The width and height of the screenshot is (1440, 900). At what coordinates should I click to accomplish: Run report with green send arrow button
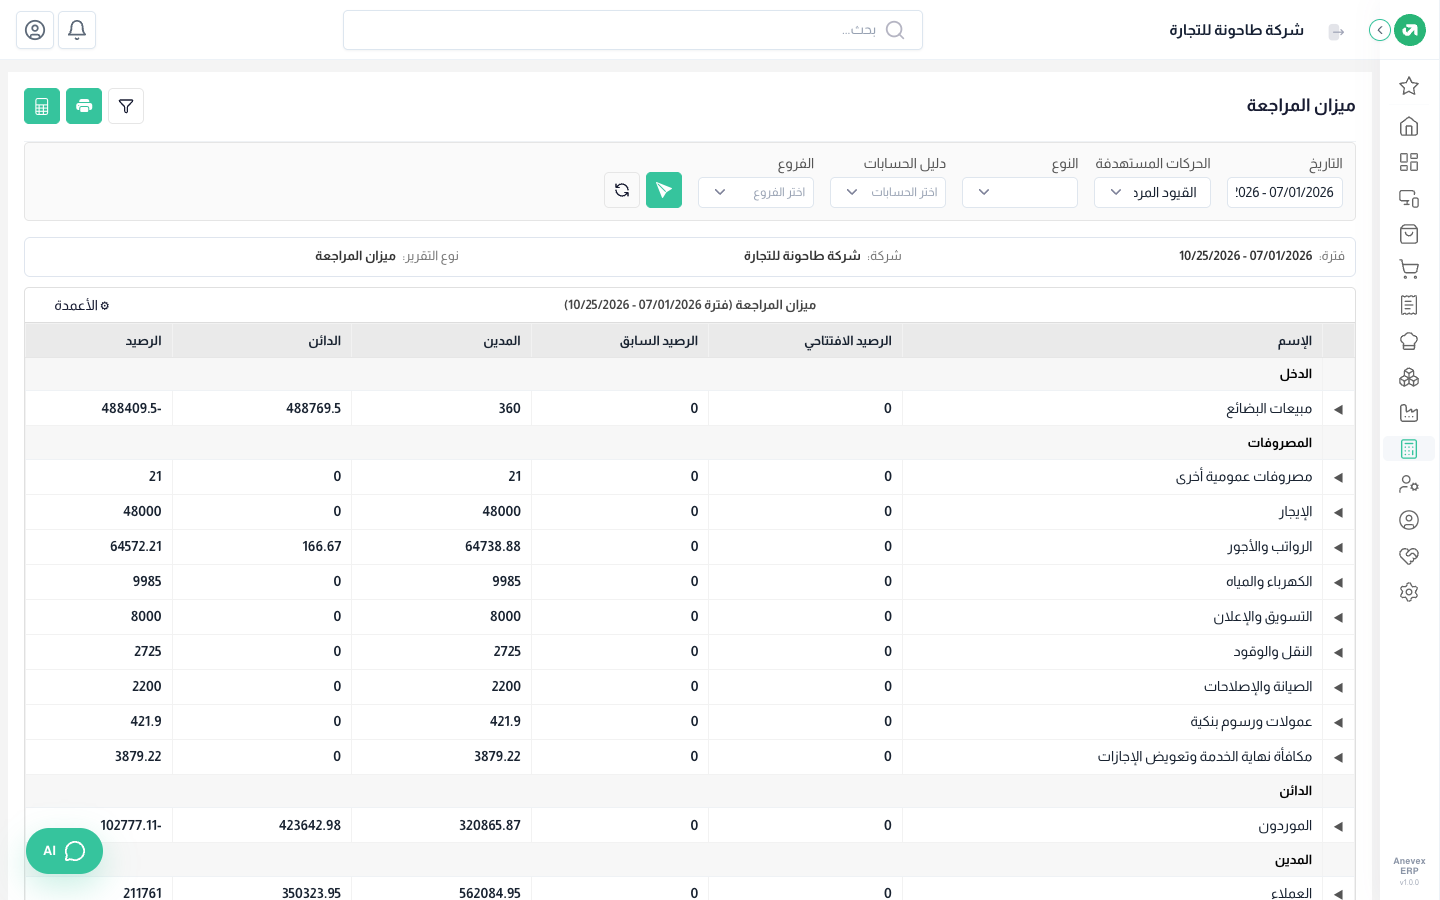coord(664,190)
